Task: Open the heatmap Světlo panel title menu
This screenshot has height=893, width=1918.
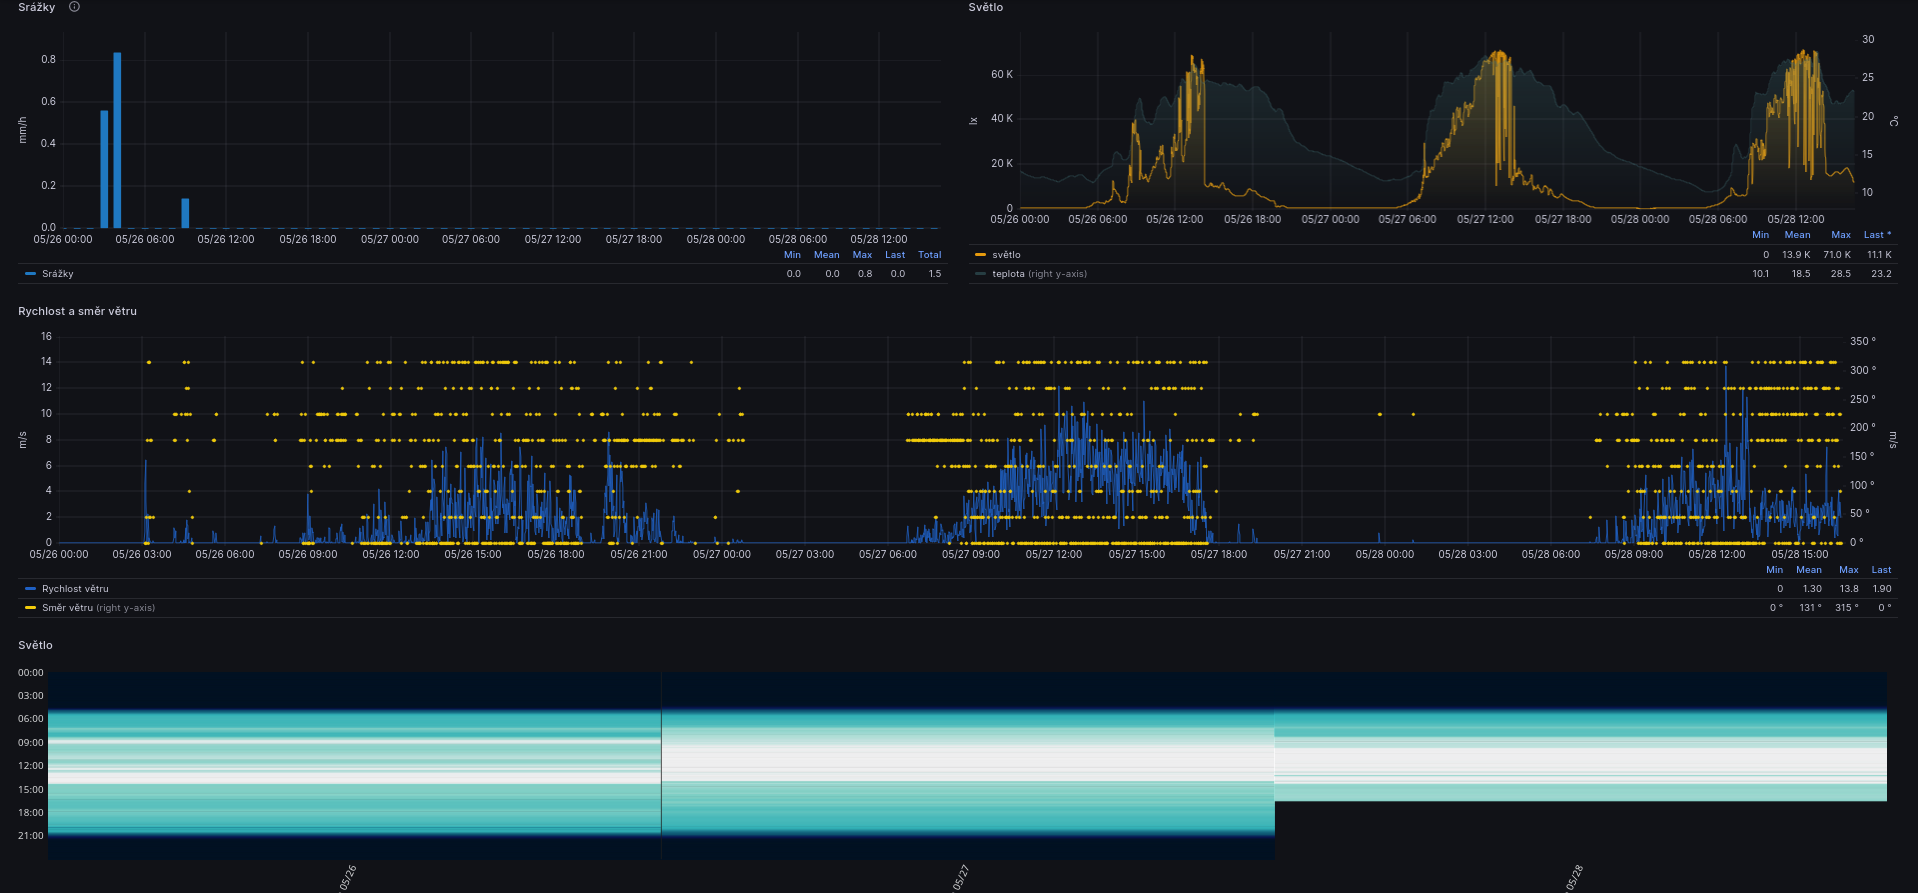Action: click(x=35, y=645)
